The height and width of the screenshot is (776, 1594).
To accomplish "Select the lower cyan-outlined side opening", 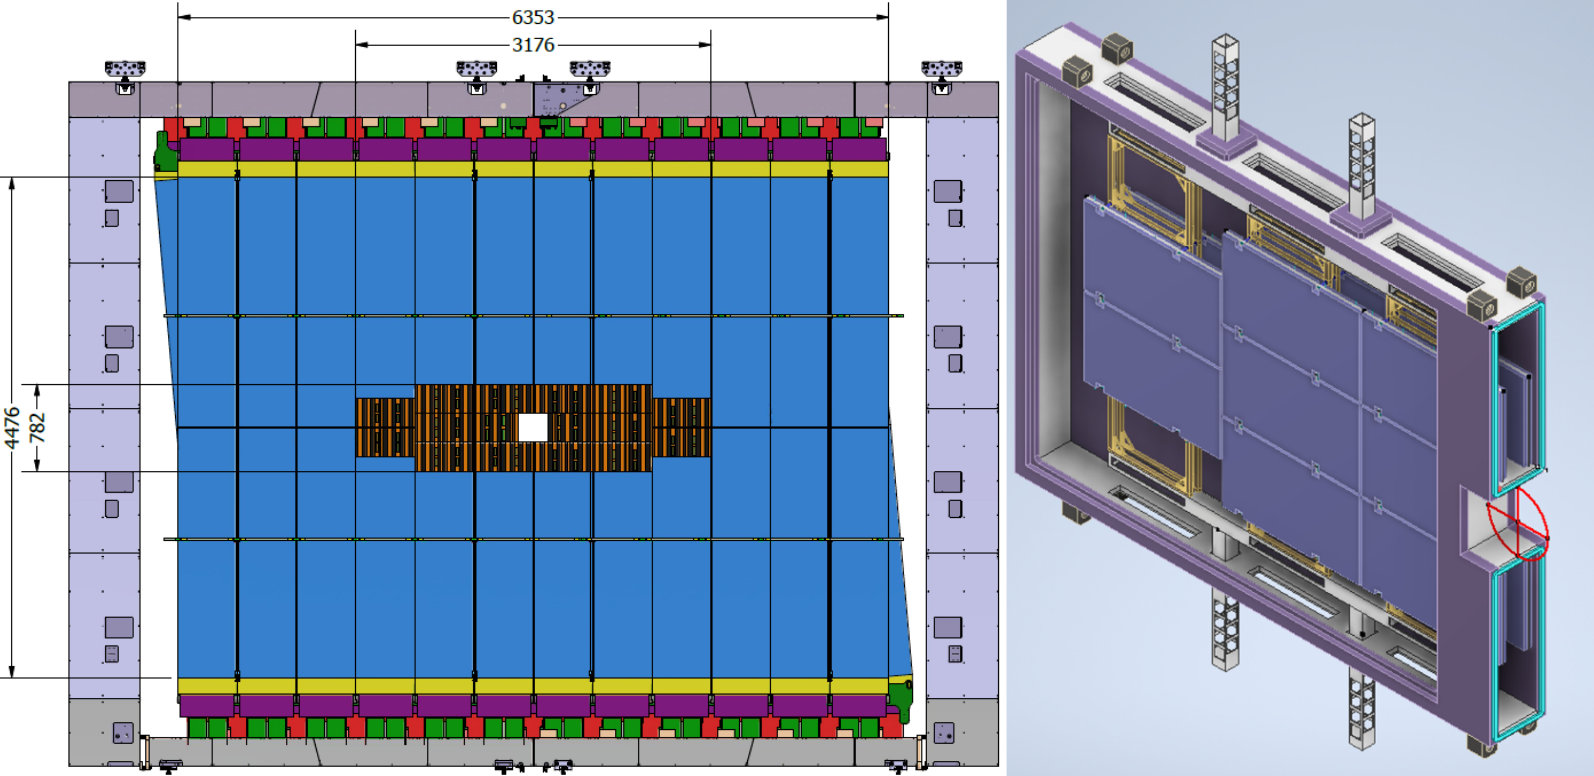I will [1518, 650].
